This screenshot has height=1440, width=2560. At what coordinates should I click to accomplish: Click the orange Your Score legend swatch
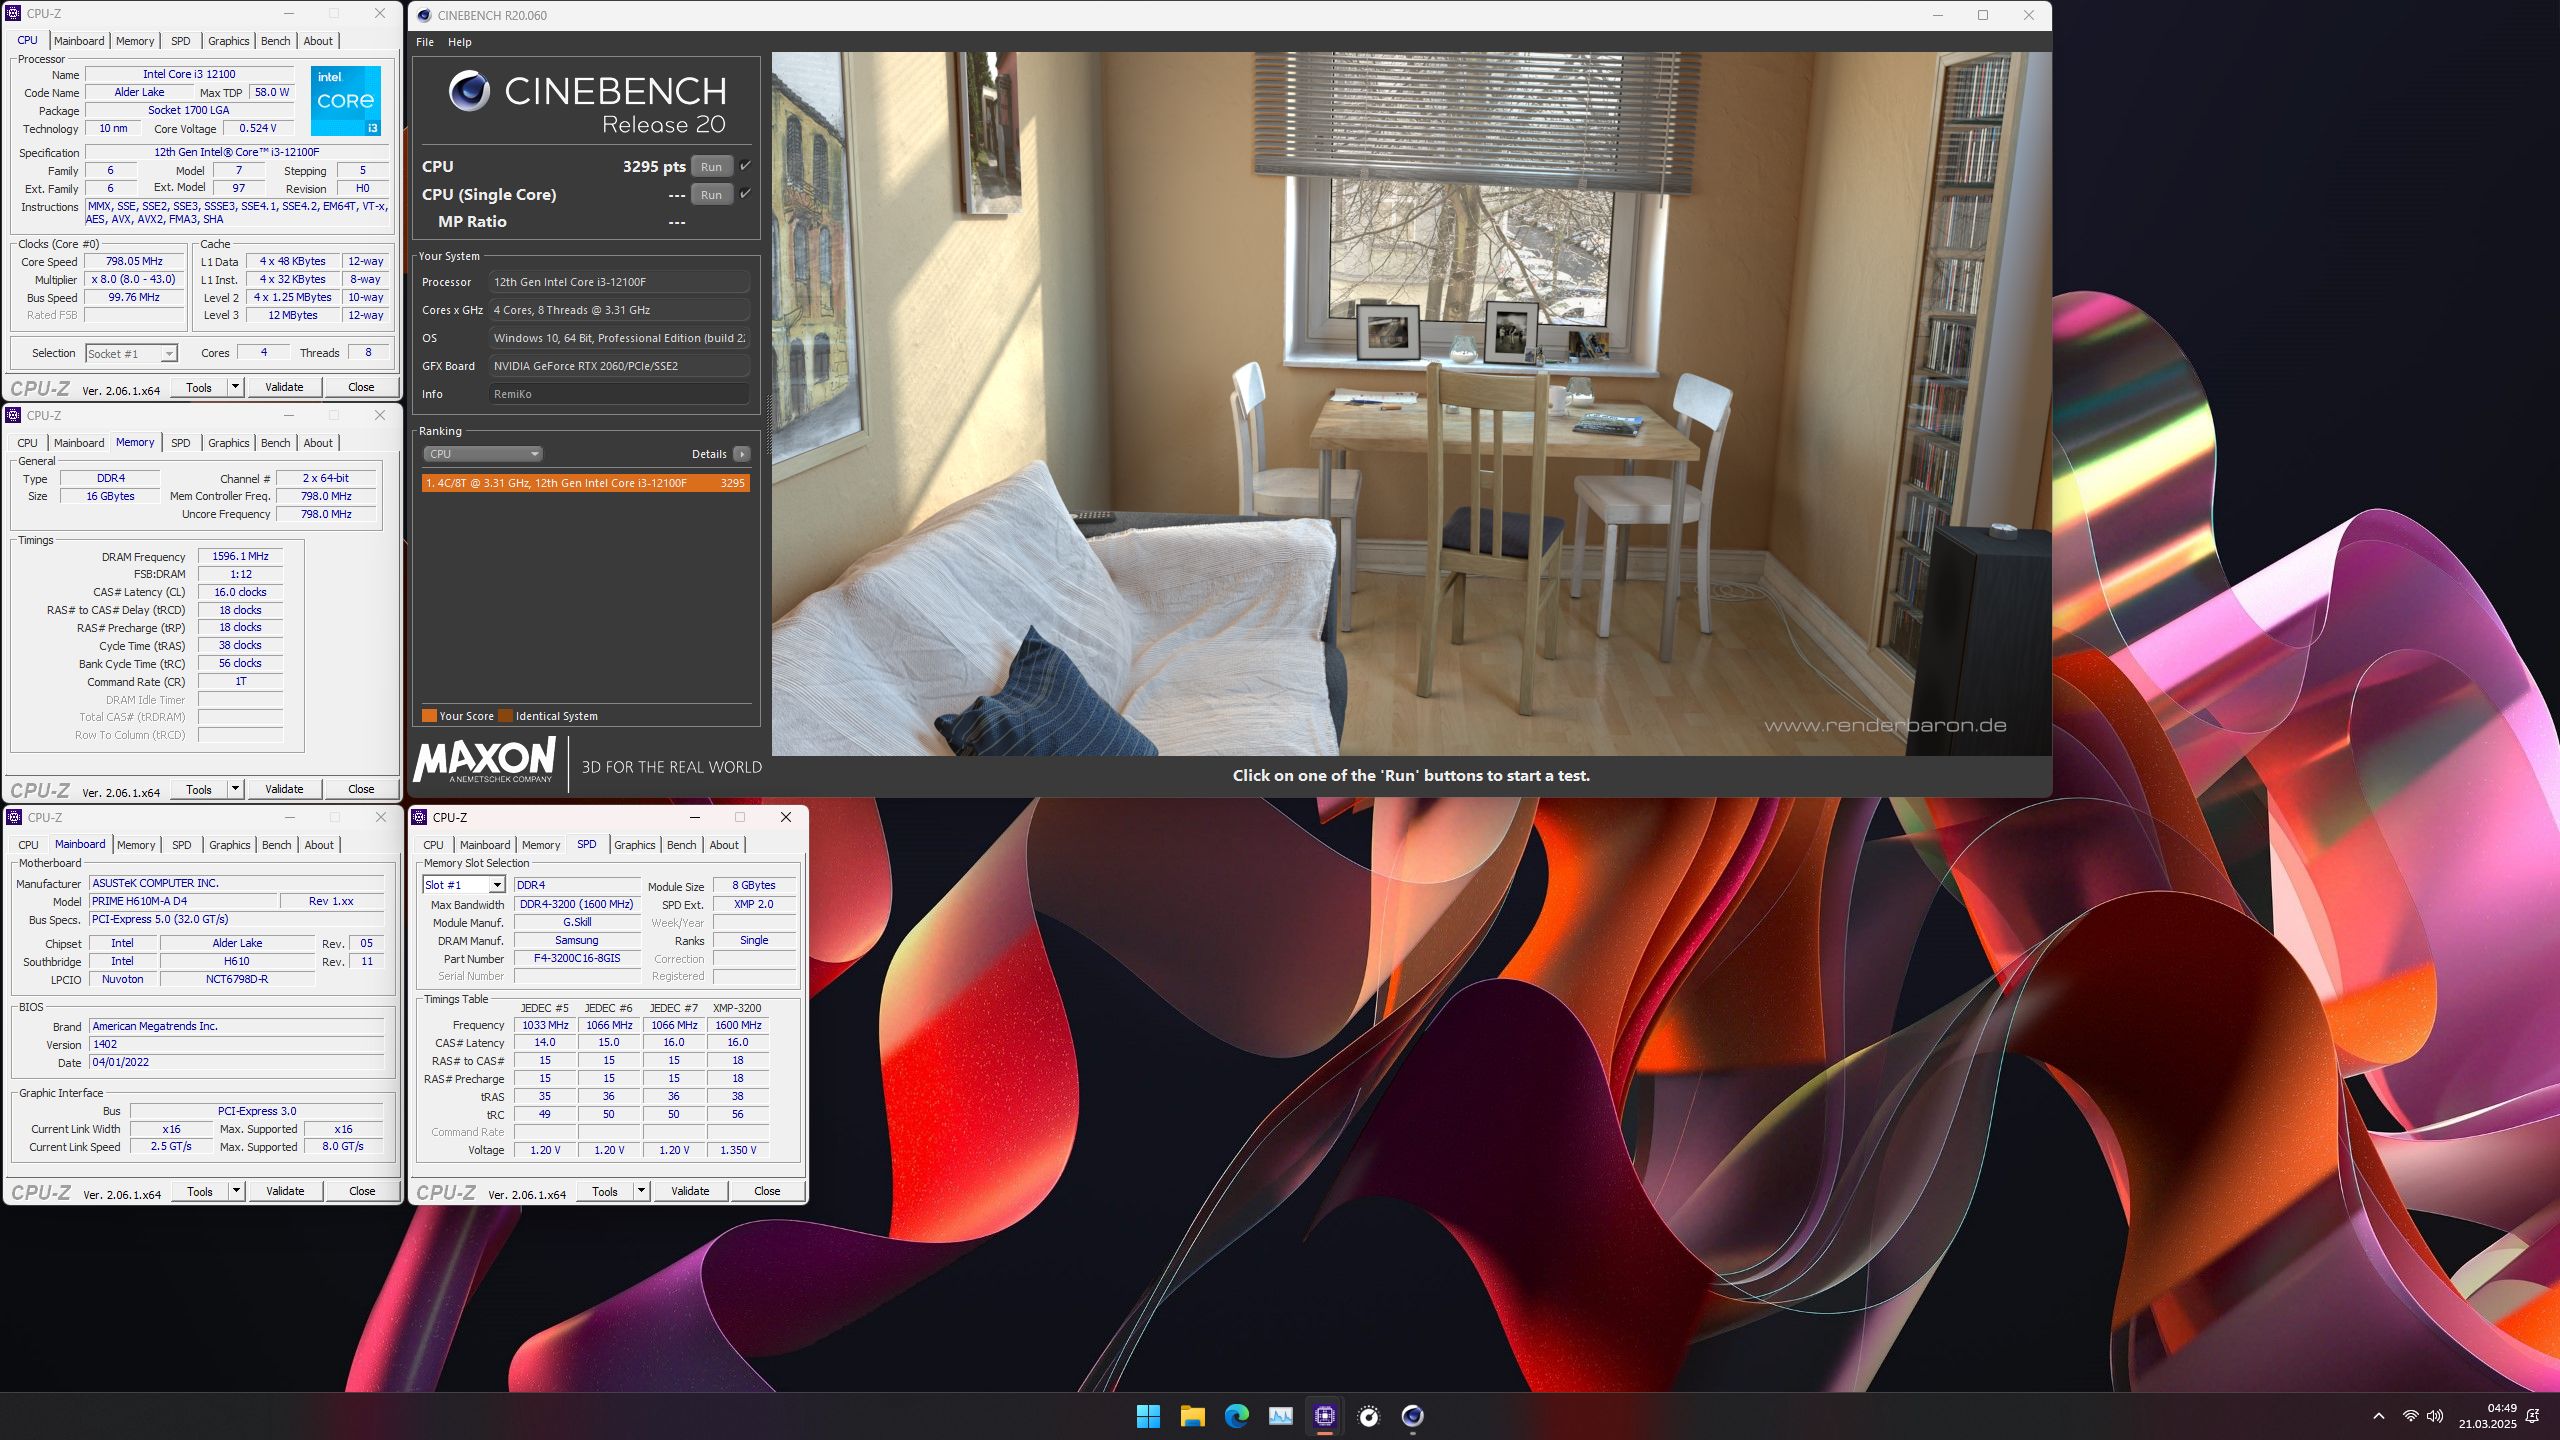429,716
